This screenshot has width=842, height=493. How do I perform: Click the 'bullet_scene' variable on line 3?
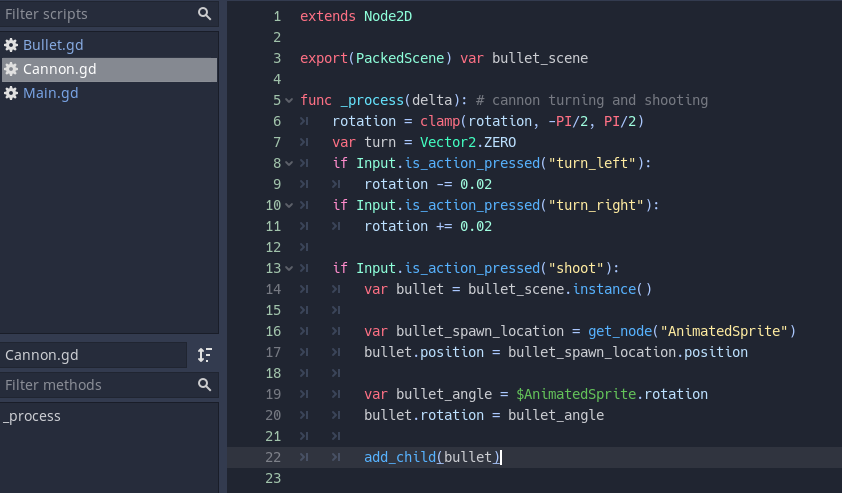pyautogui.click(x=540, y=59)
